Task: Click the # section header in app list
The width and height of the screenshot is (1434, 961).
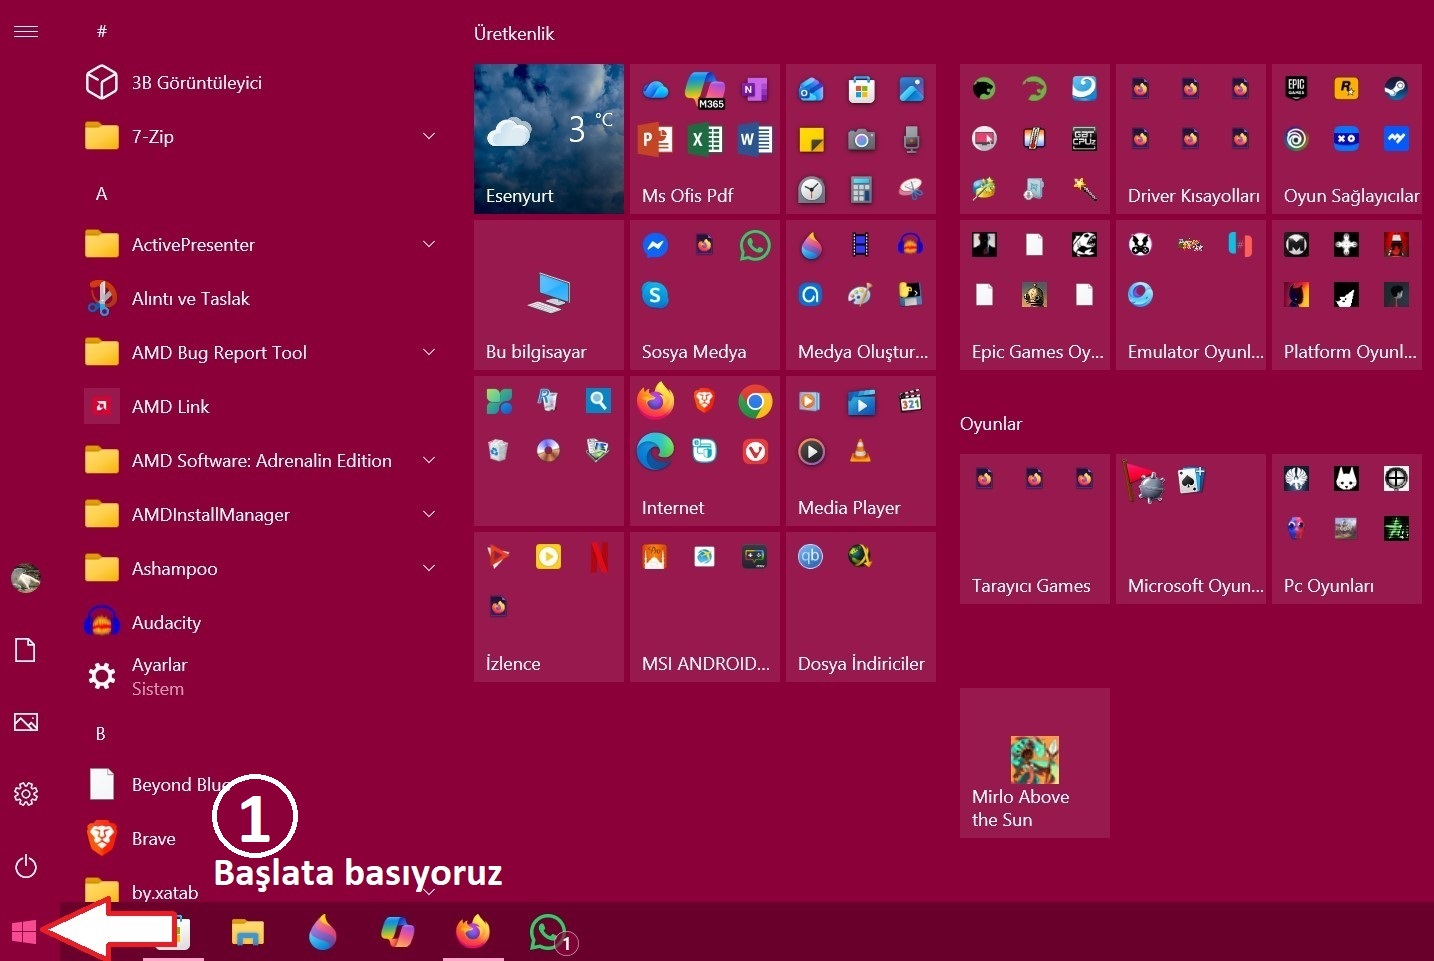Action: [101, 32]
